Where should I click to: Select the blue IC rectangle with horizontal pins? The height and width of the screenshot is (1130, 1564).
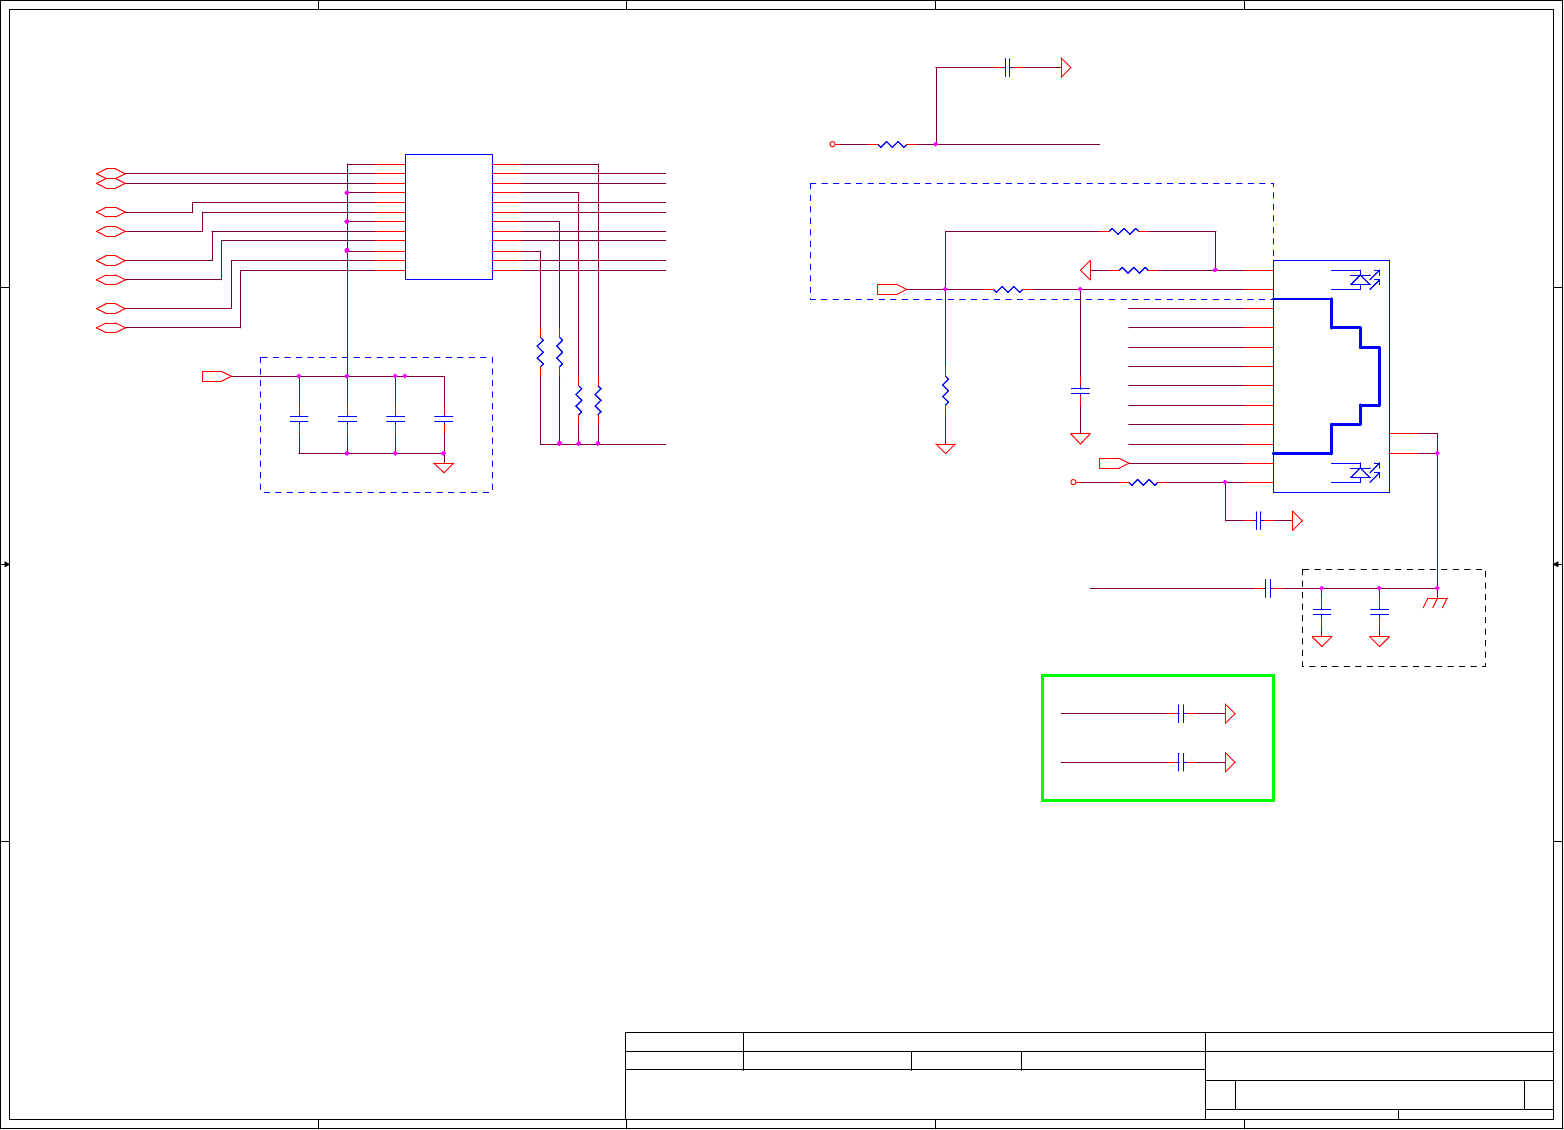coord(449,217)
